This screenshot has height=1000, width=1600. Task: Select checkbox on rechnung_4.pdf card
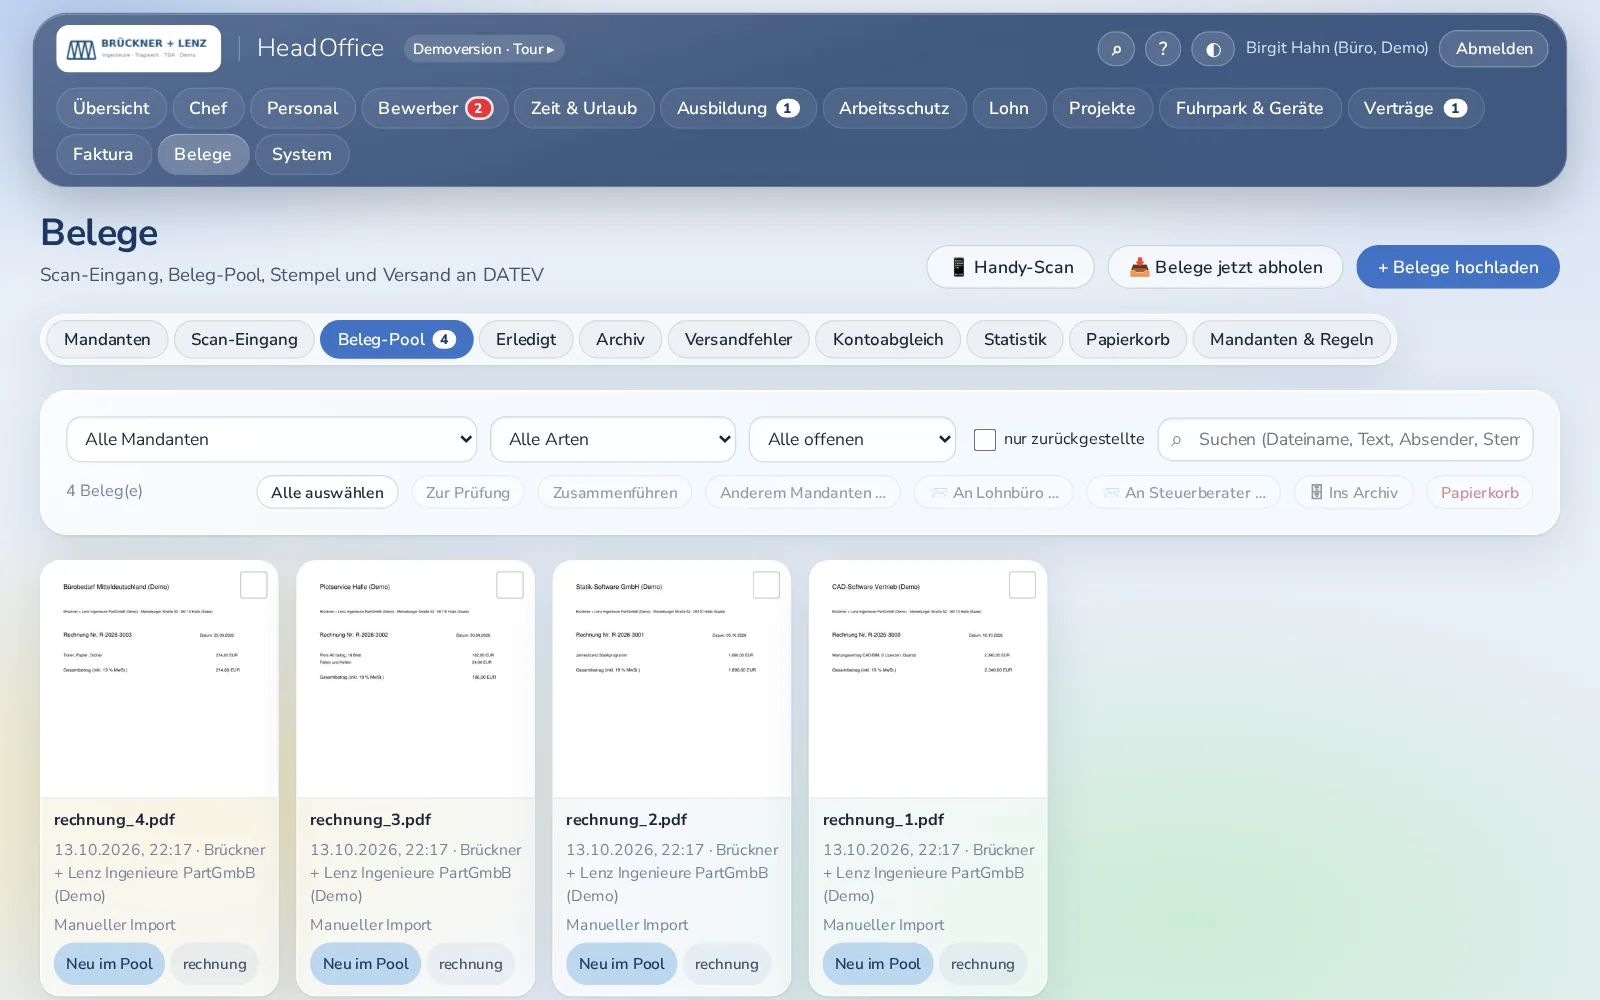254,585
